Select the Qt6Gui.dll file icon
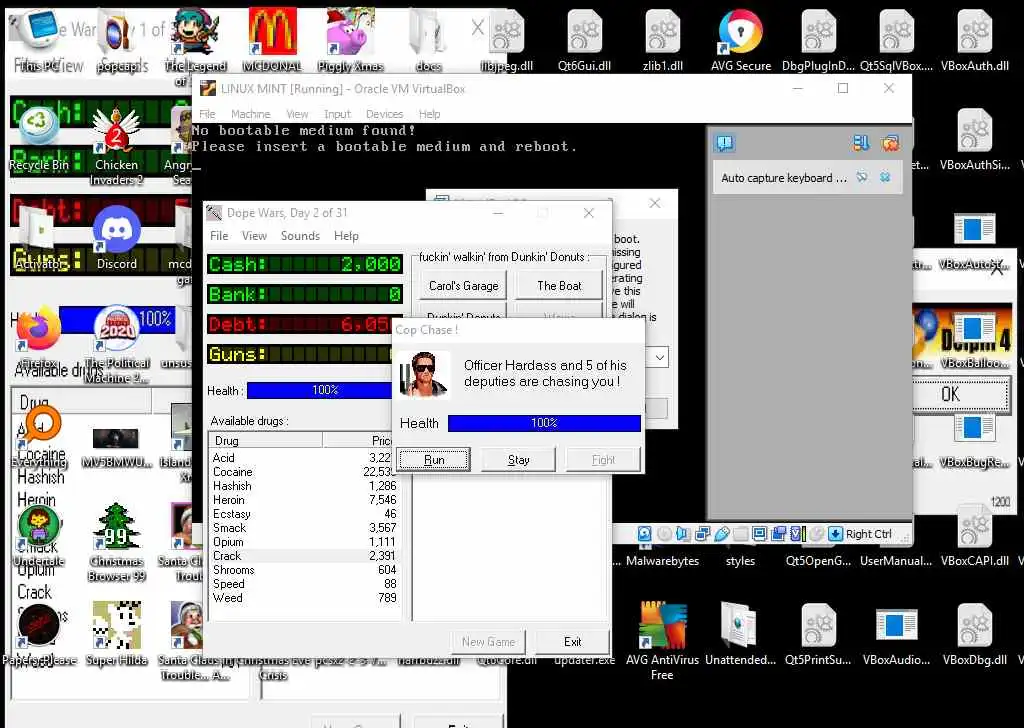1024x728 pixels. click(584, 39)
